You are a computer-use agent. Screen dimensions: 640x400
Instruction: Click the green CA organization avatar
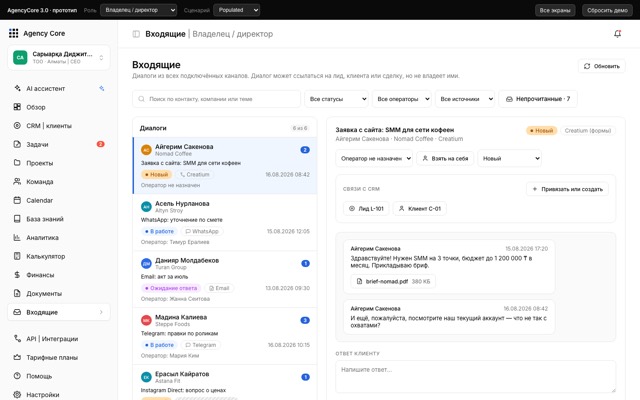20,58
